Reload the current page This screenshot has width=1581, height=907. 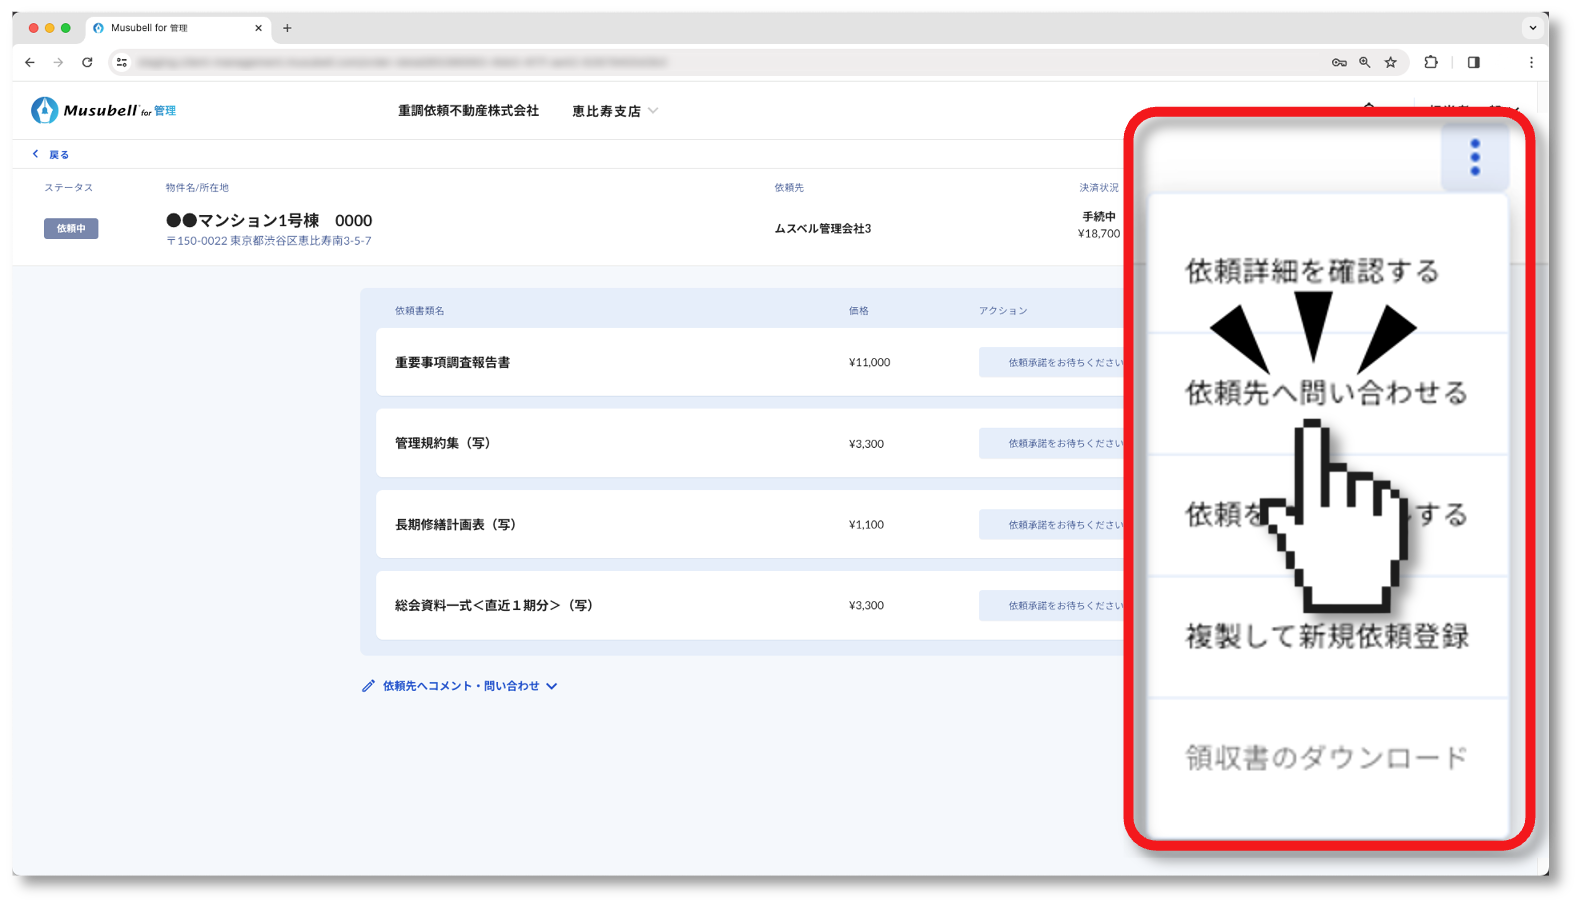[x=87, y=62]
